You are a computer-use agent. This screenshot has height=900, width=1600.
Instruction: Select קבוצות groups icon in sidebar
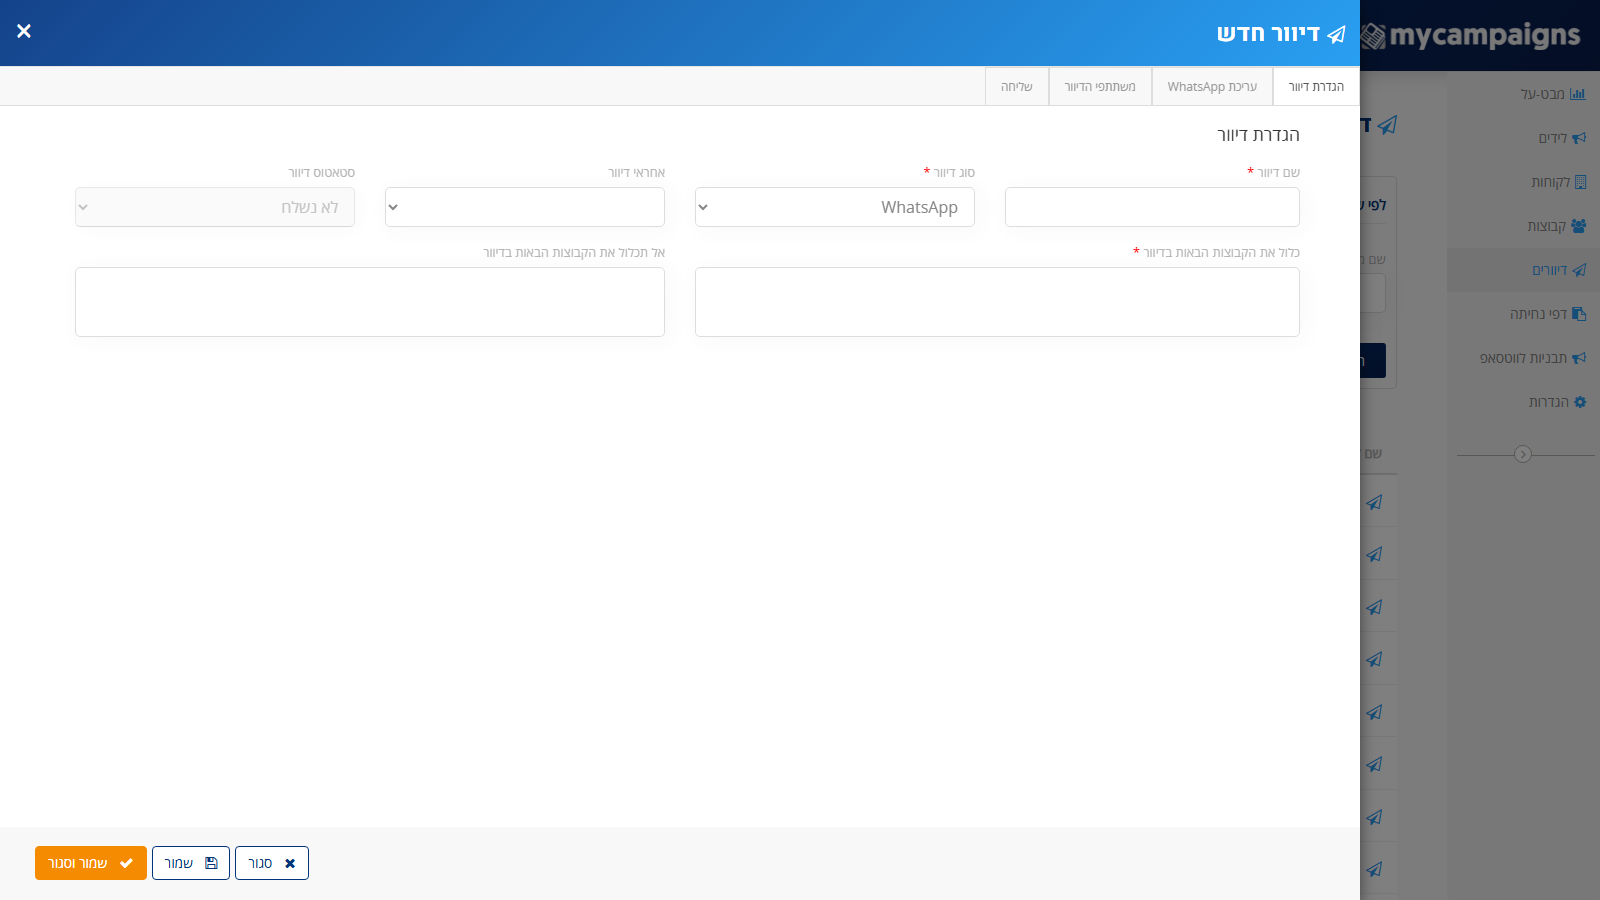(x=1579, y=226)
